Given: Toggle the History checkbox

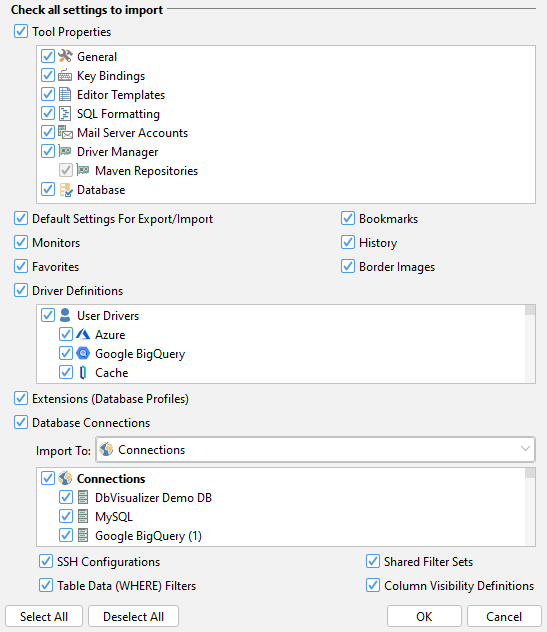Looking at the screenshot, I should click(x=348, y=242).
